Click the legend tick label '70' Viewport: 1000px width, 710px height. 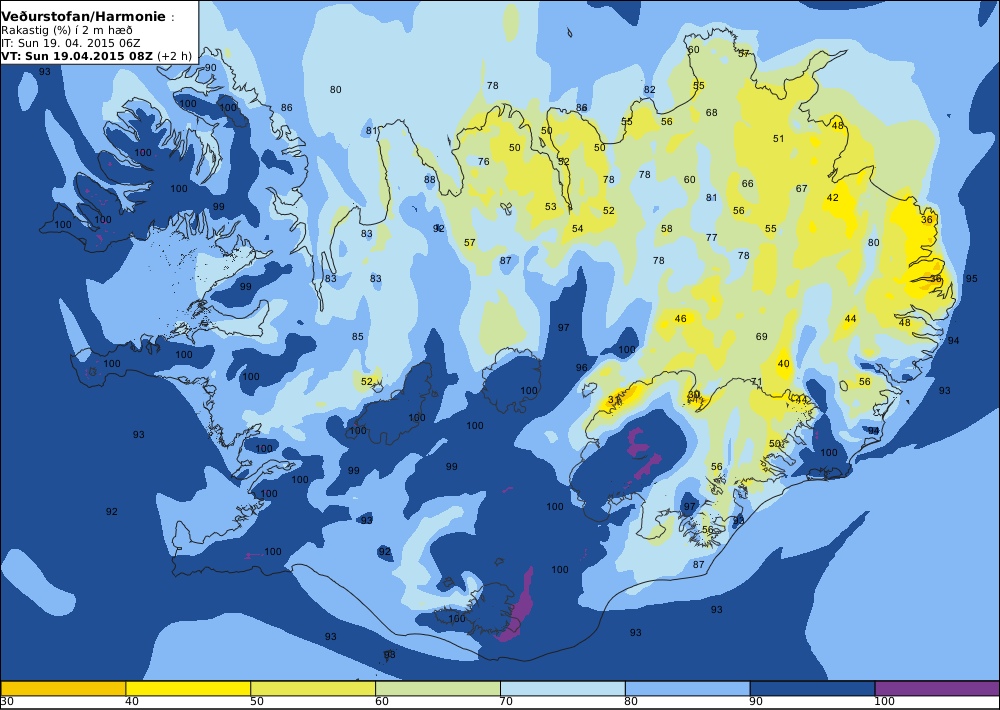pos(506,702)
